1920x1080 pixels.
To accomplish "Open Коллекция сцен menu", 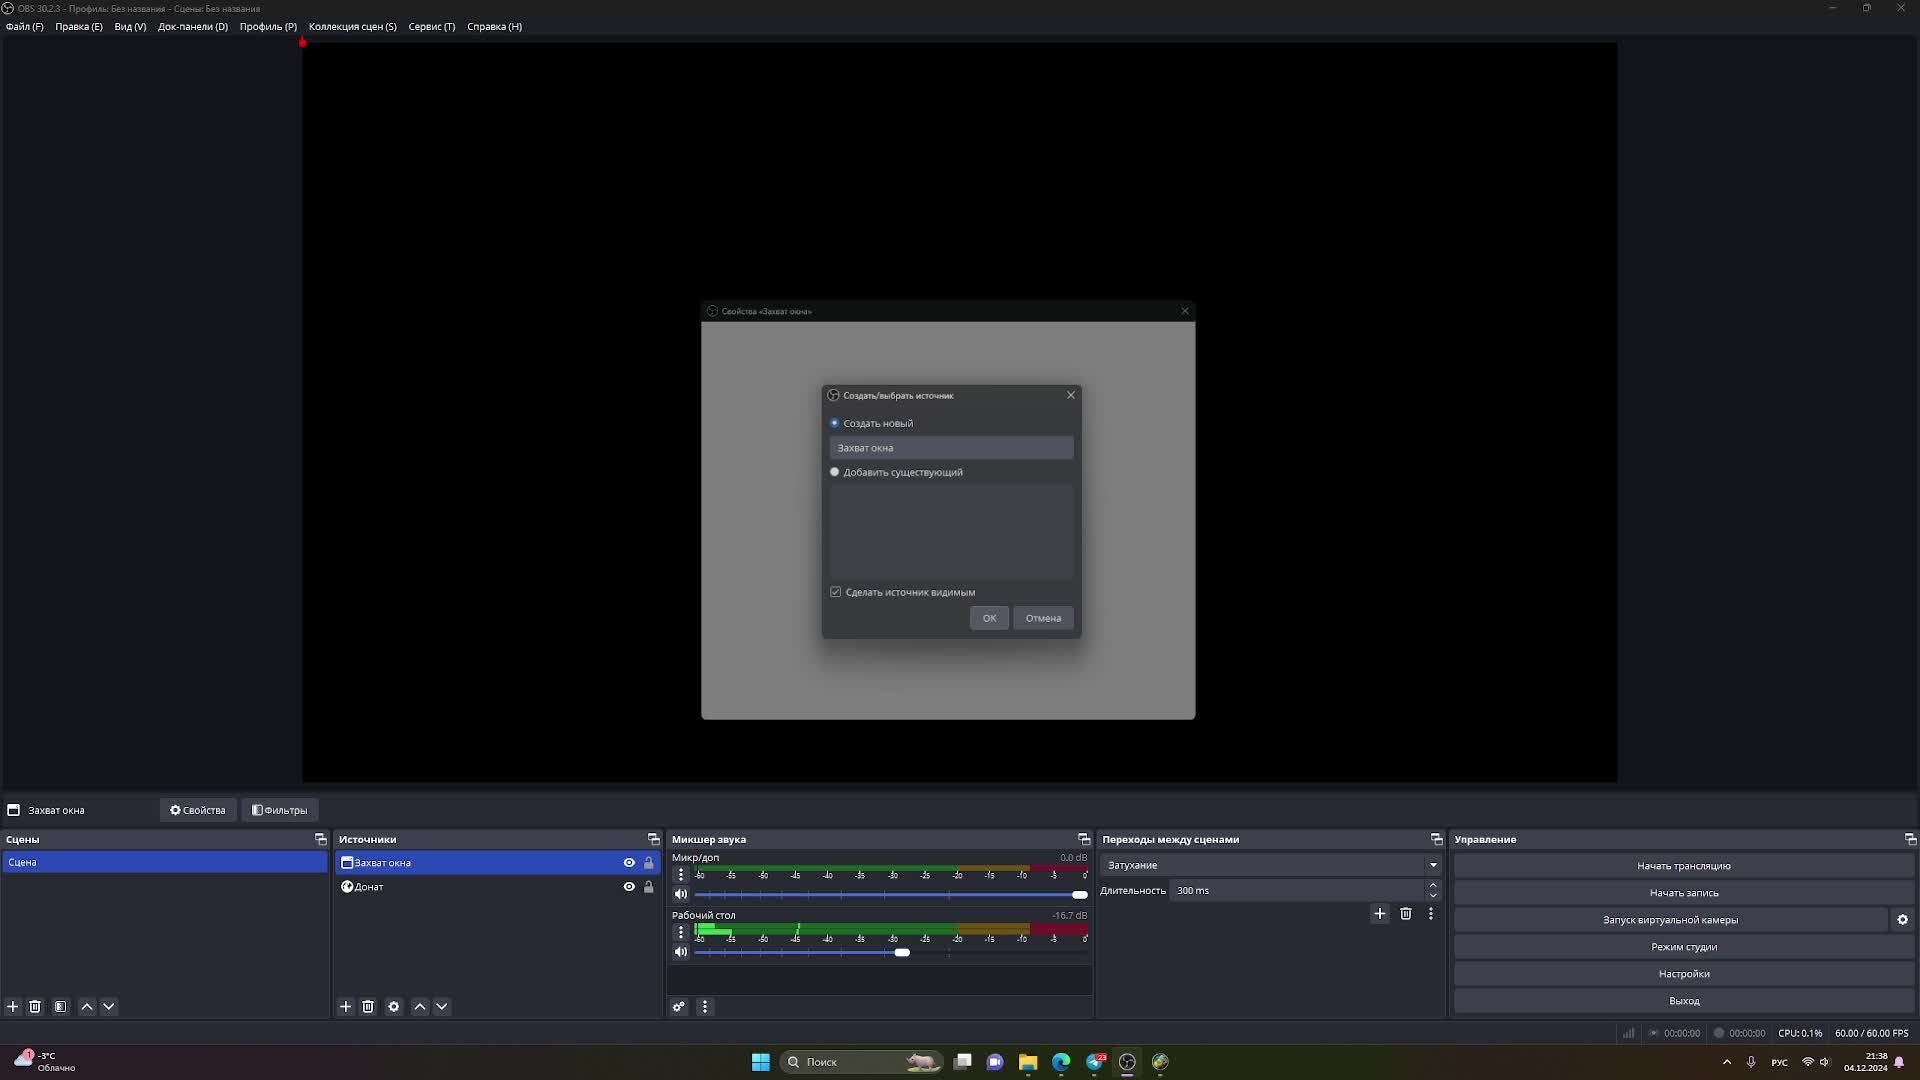I will click(x=353, y=27).
